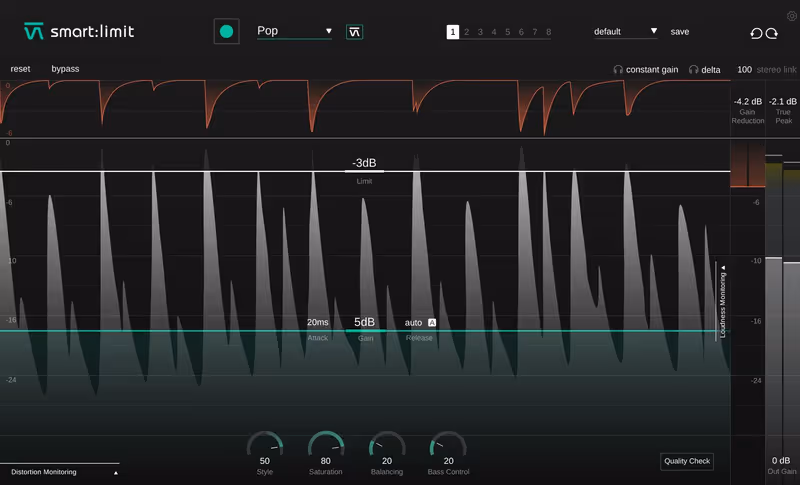
Task: Open the Pop profile dropdown
Action: tap(294, 31)
